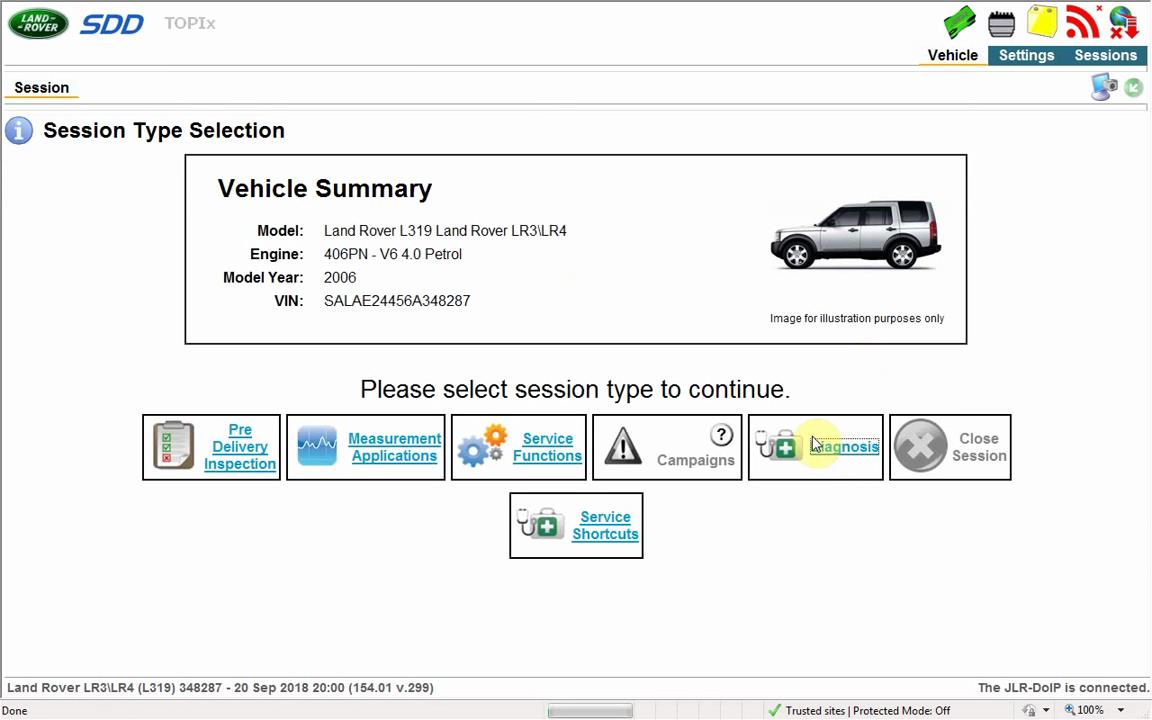Click the globe network status icon

1123,22
